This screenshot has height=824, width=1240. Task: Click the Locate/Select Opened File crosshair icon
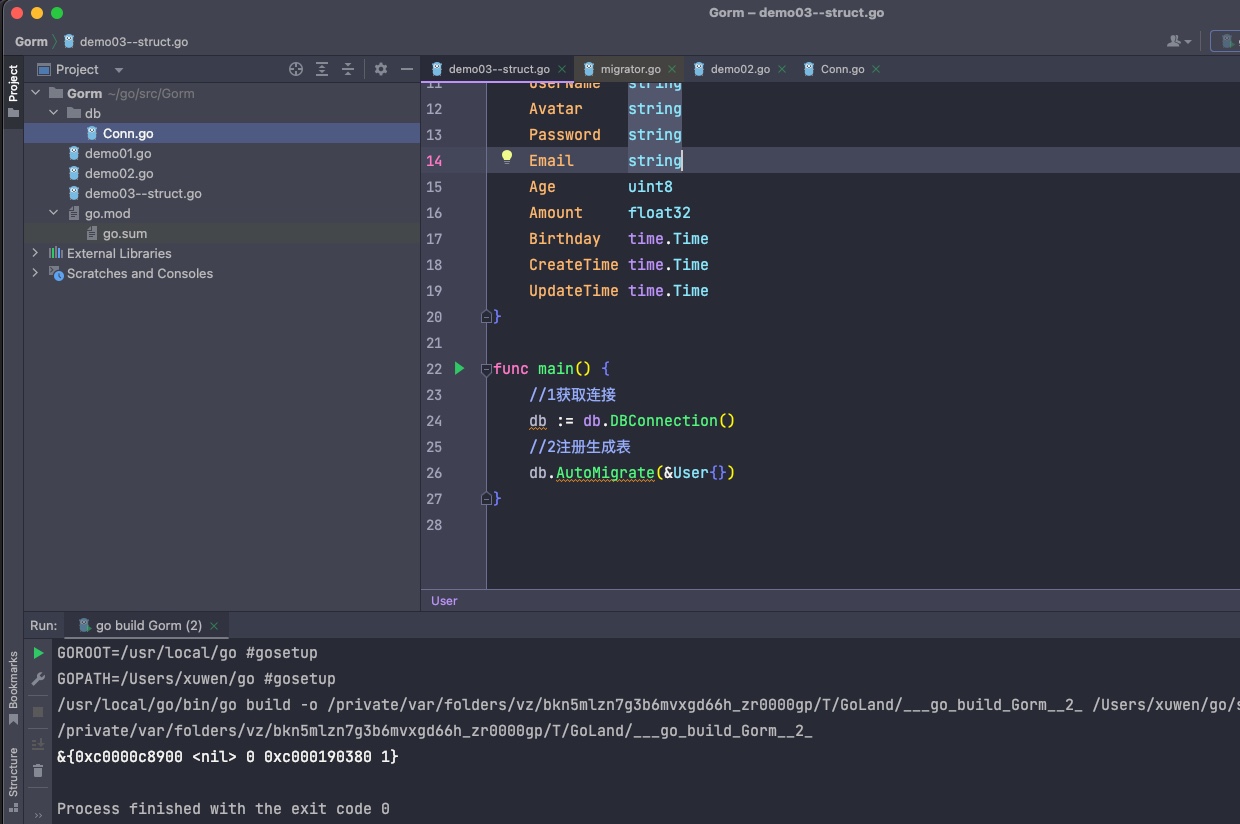click(x=296, y=69)
